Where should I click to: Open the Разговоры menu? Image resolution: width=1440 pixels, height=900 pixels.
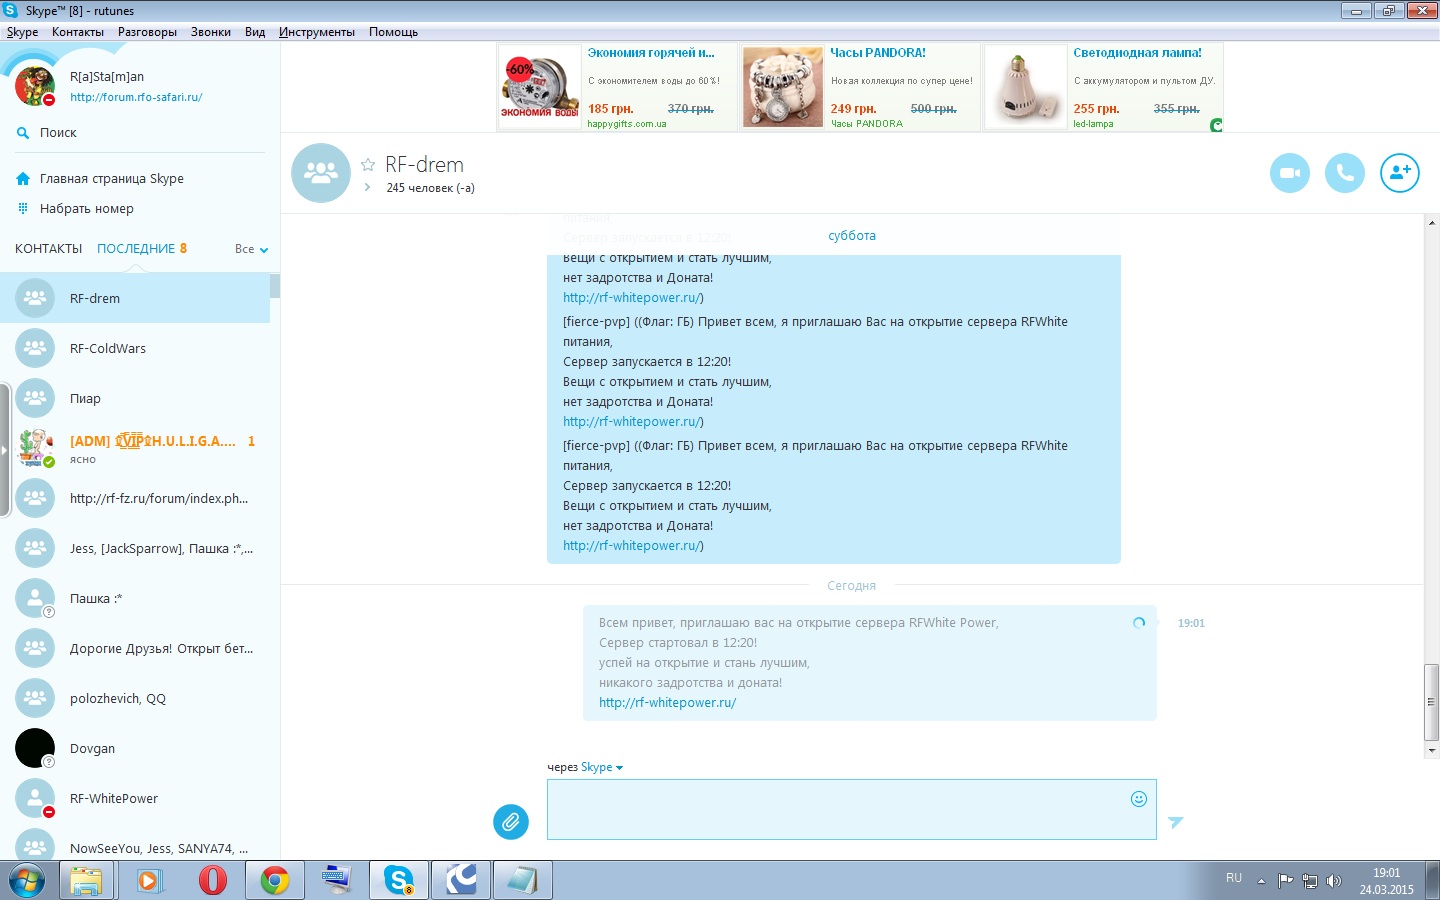(147, 32)
